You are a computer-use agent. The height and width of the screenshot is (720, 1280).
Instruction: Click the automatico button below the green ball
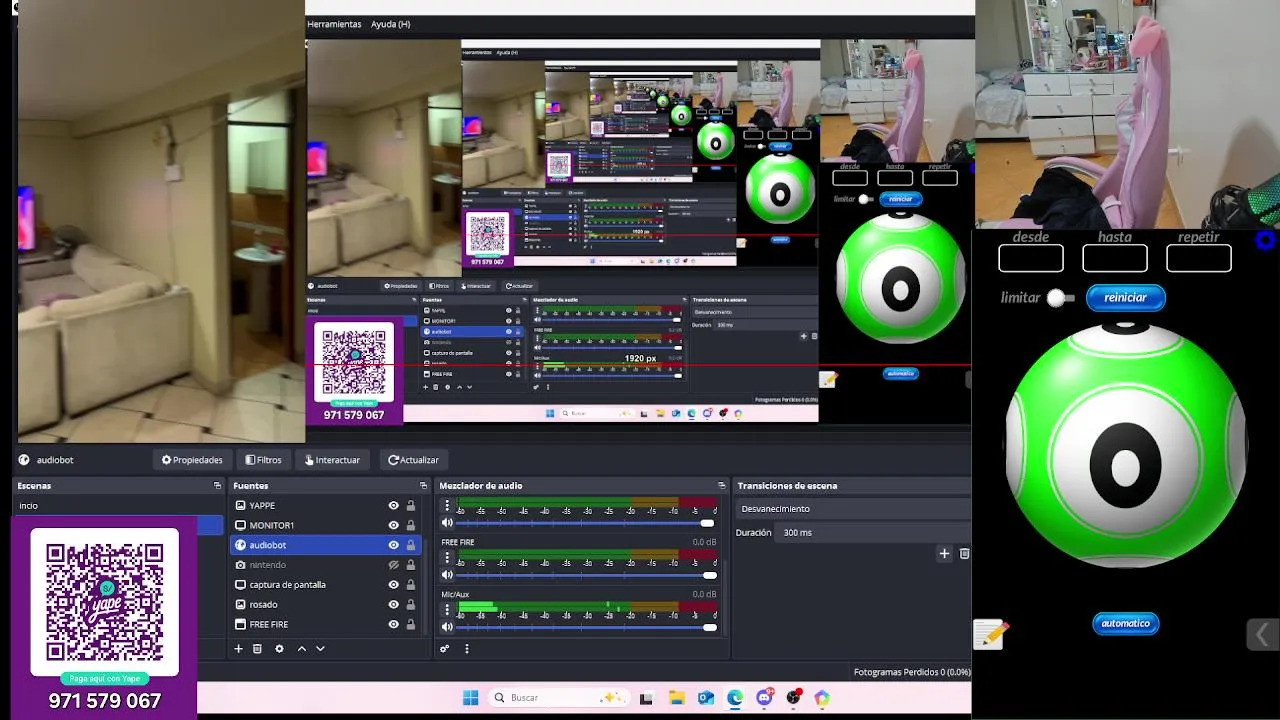coord(1125,623)
